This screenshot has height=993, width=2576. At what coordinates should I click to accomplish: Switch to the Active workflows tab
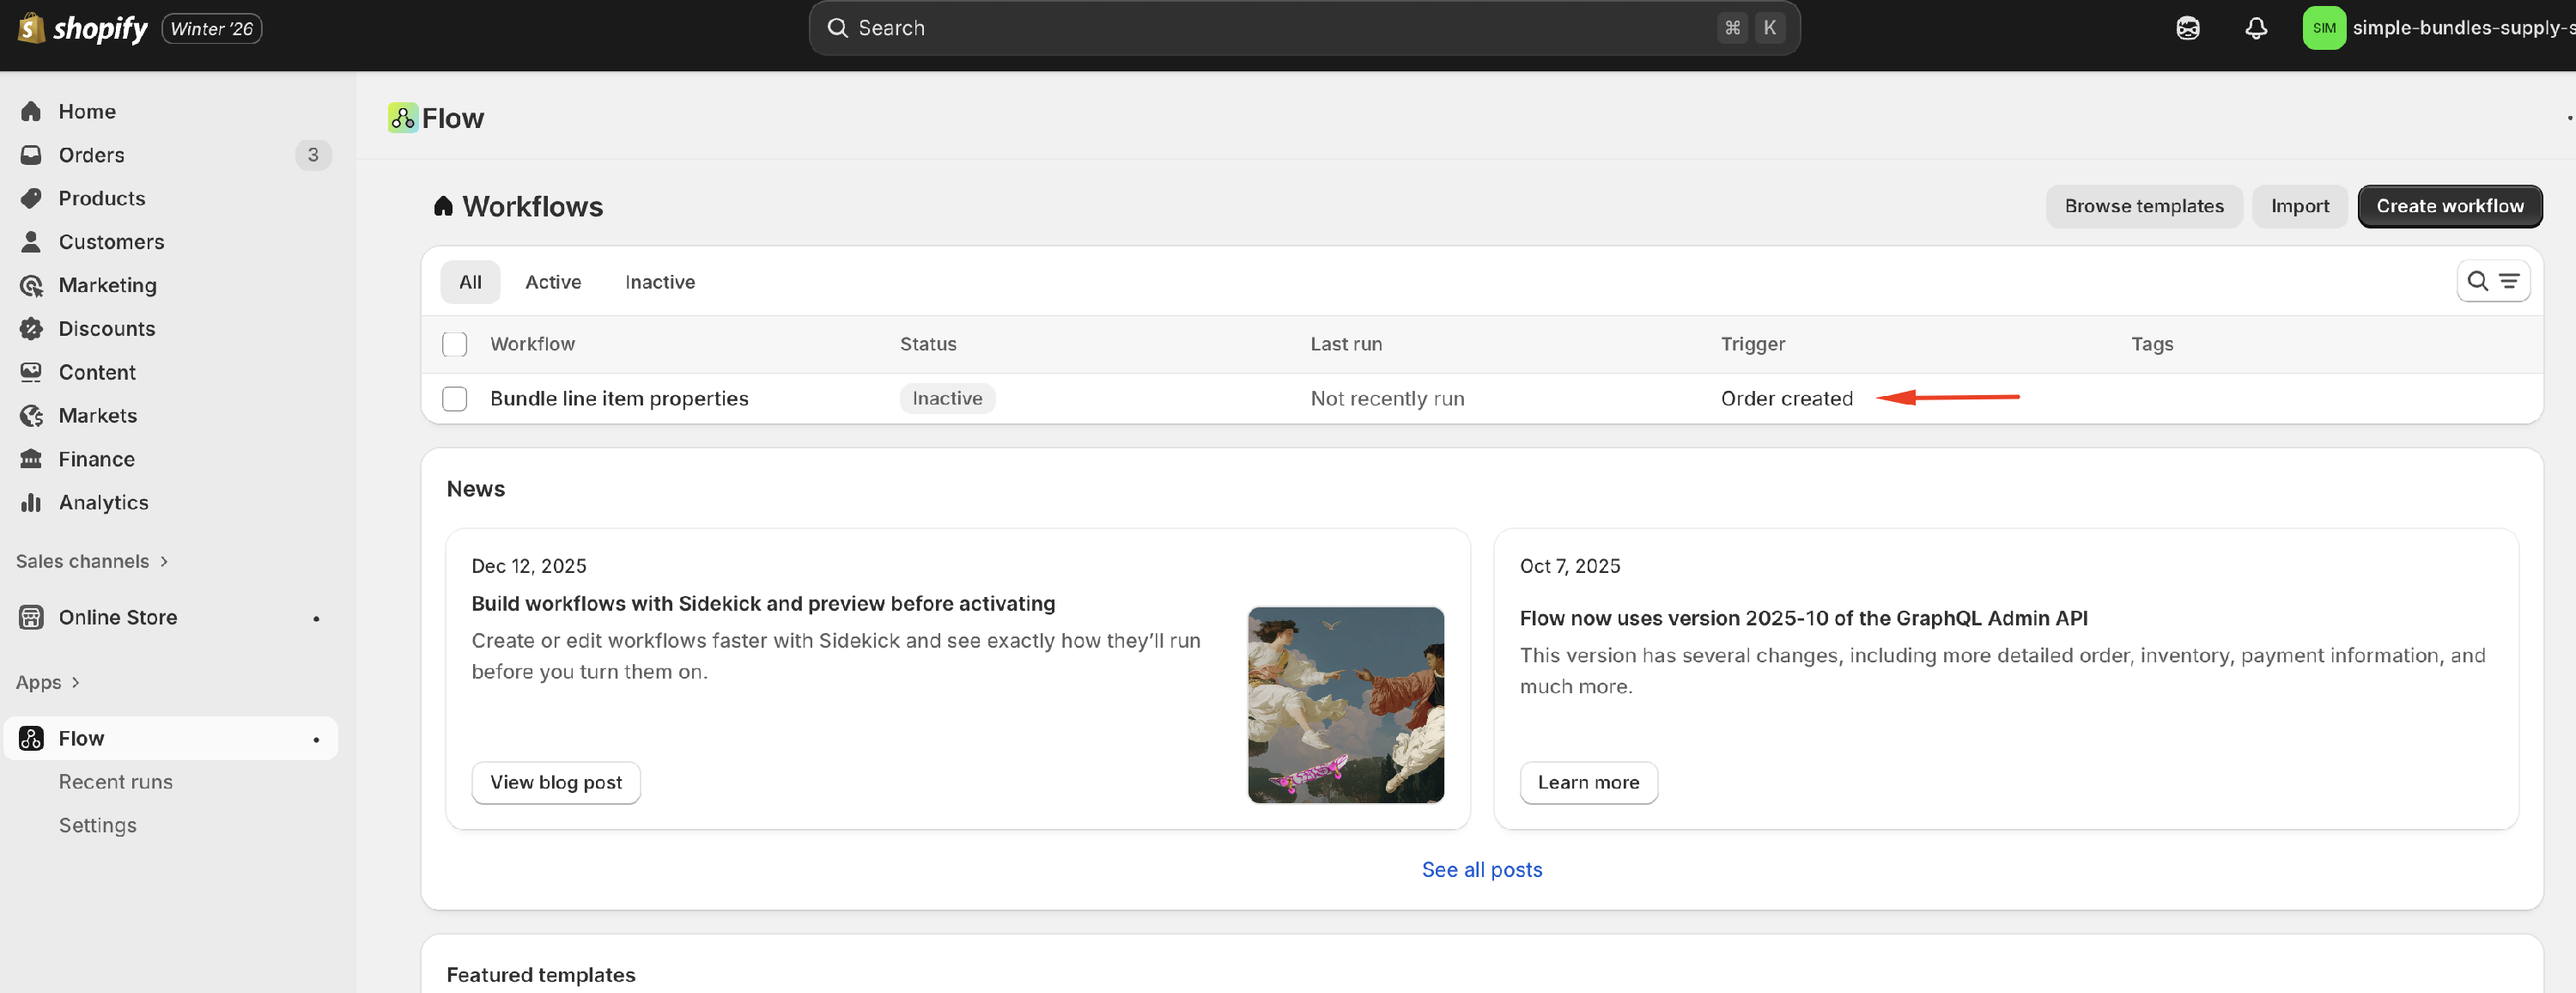tap(552, 282)
